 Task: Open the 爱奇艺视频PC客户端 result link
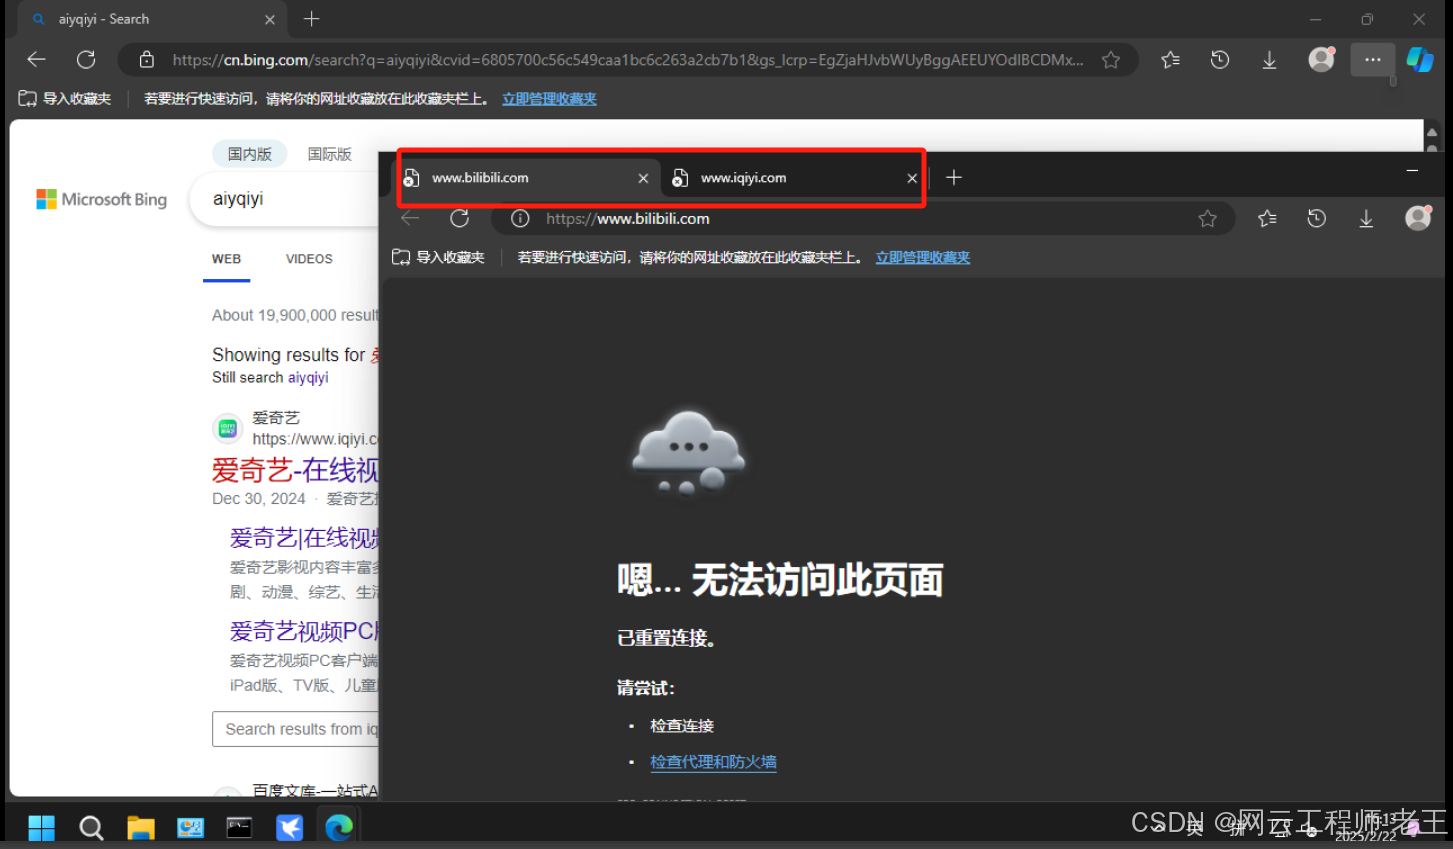(x=304, y=631)
